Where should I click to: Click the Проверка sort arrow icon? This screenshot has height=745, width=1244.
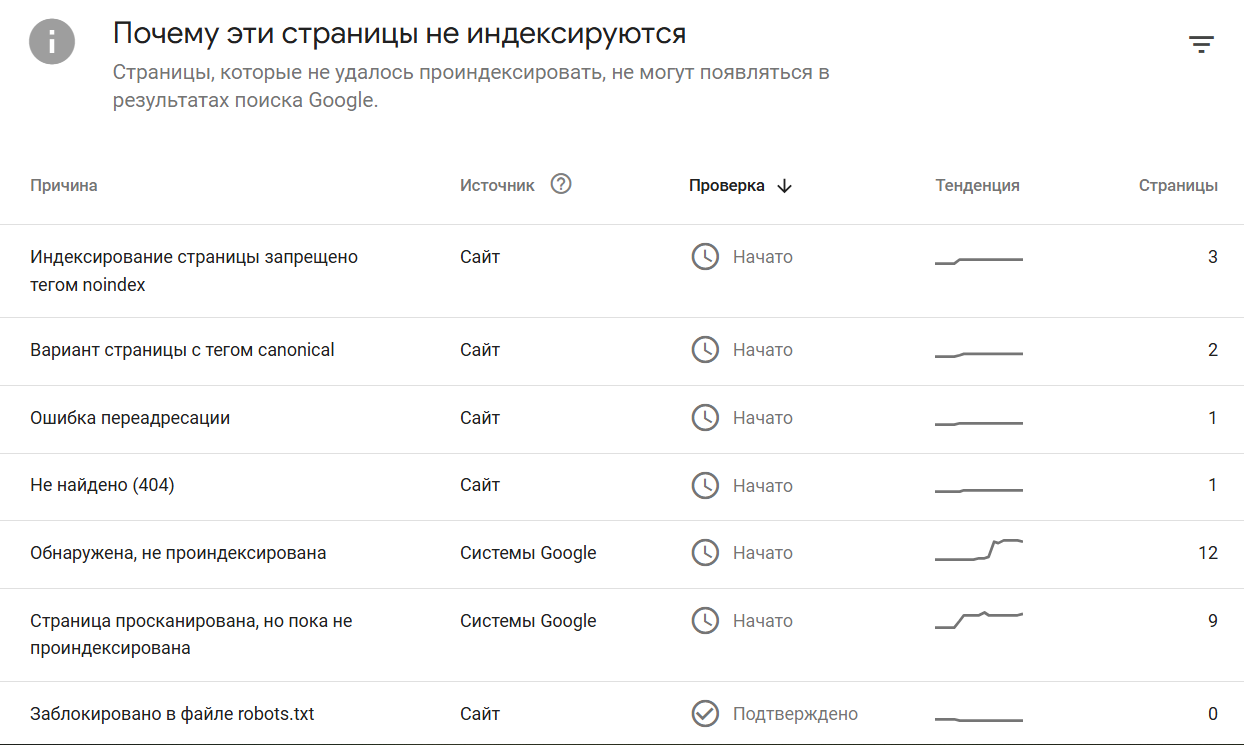point(784,186)
